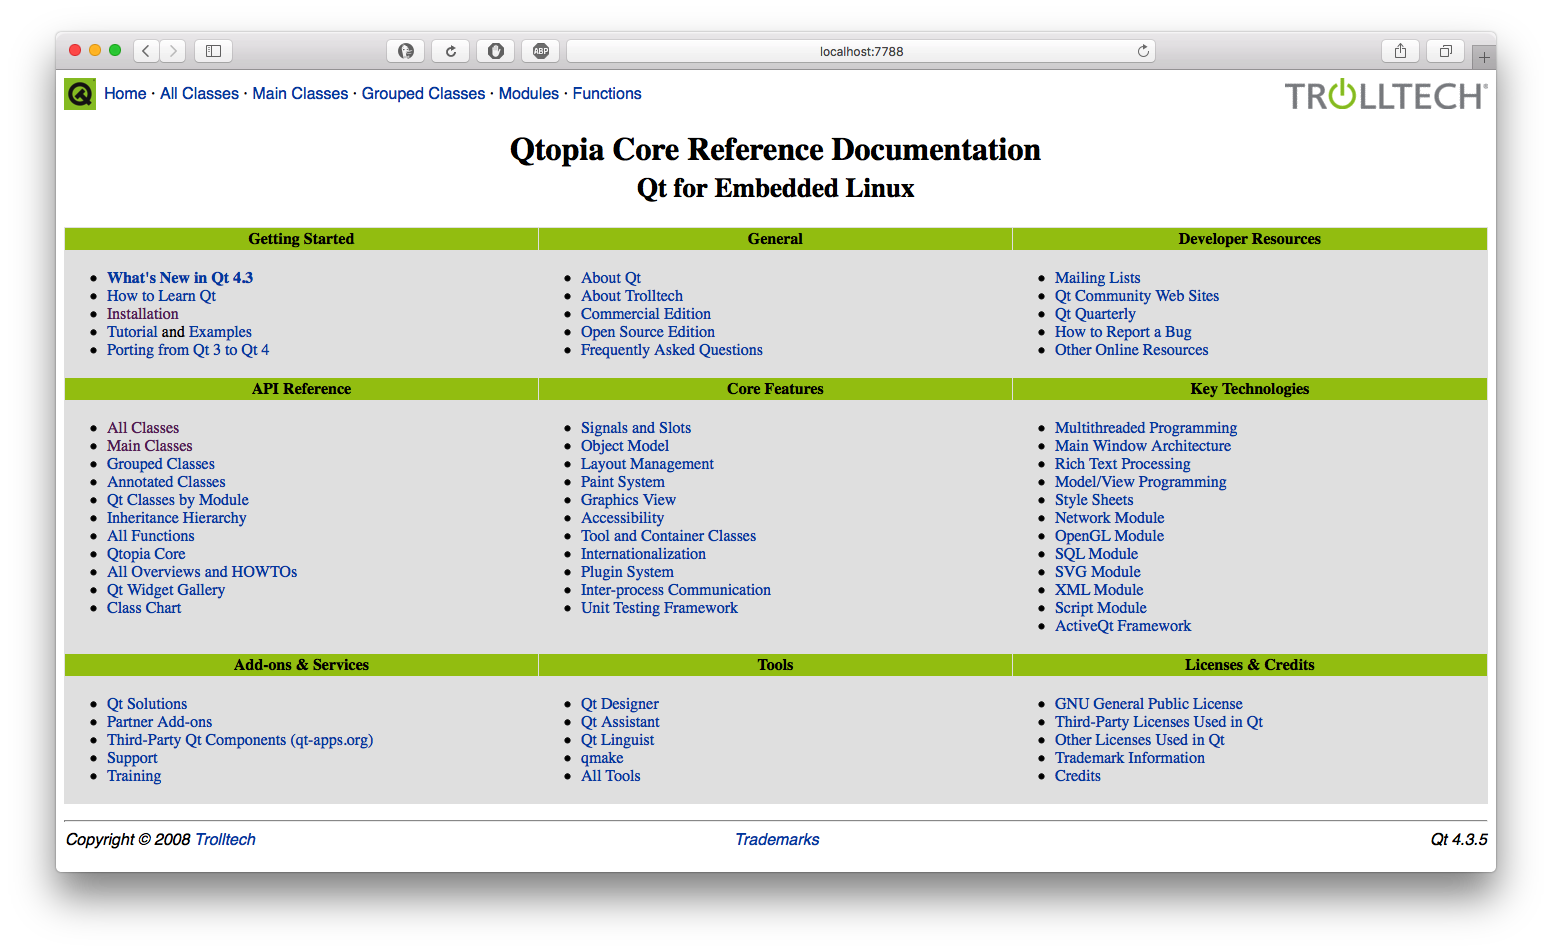The height and width of the screenshot is (952, 1552).
Task: Open the GNU General Public License link
Action: (x=1149, y=704)
